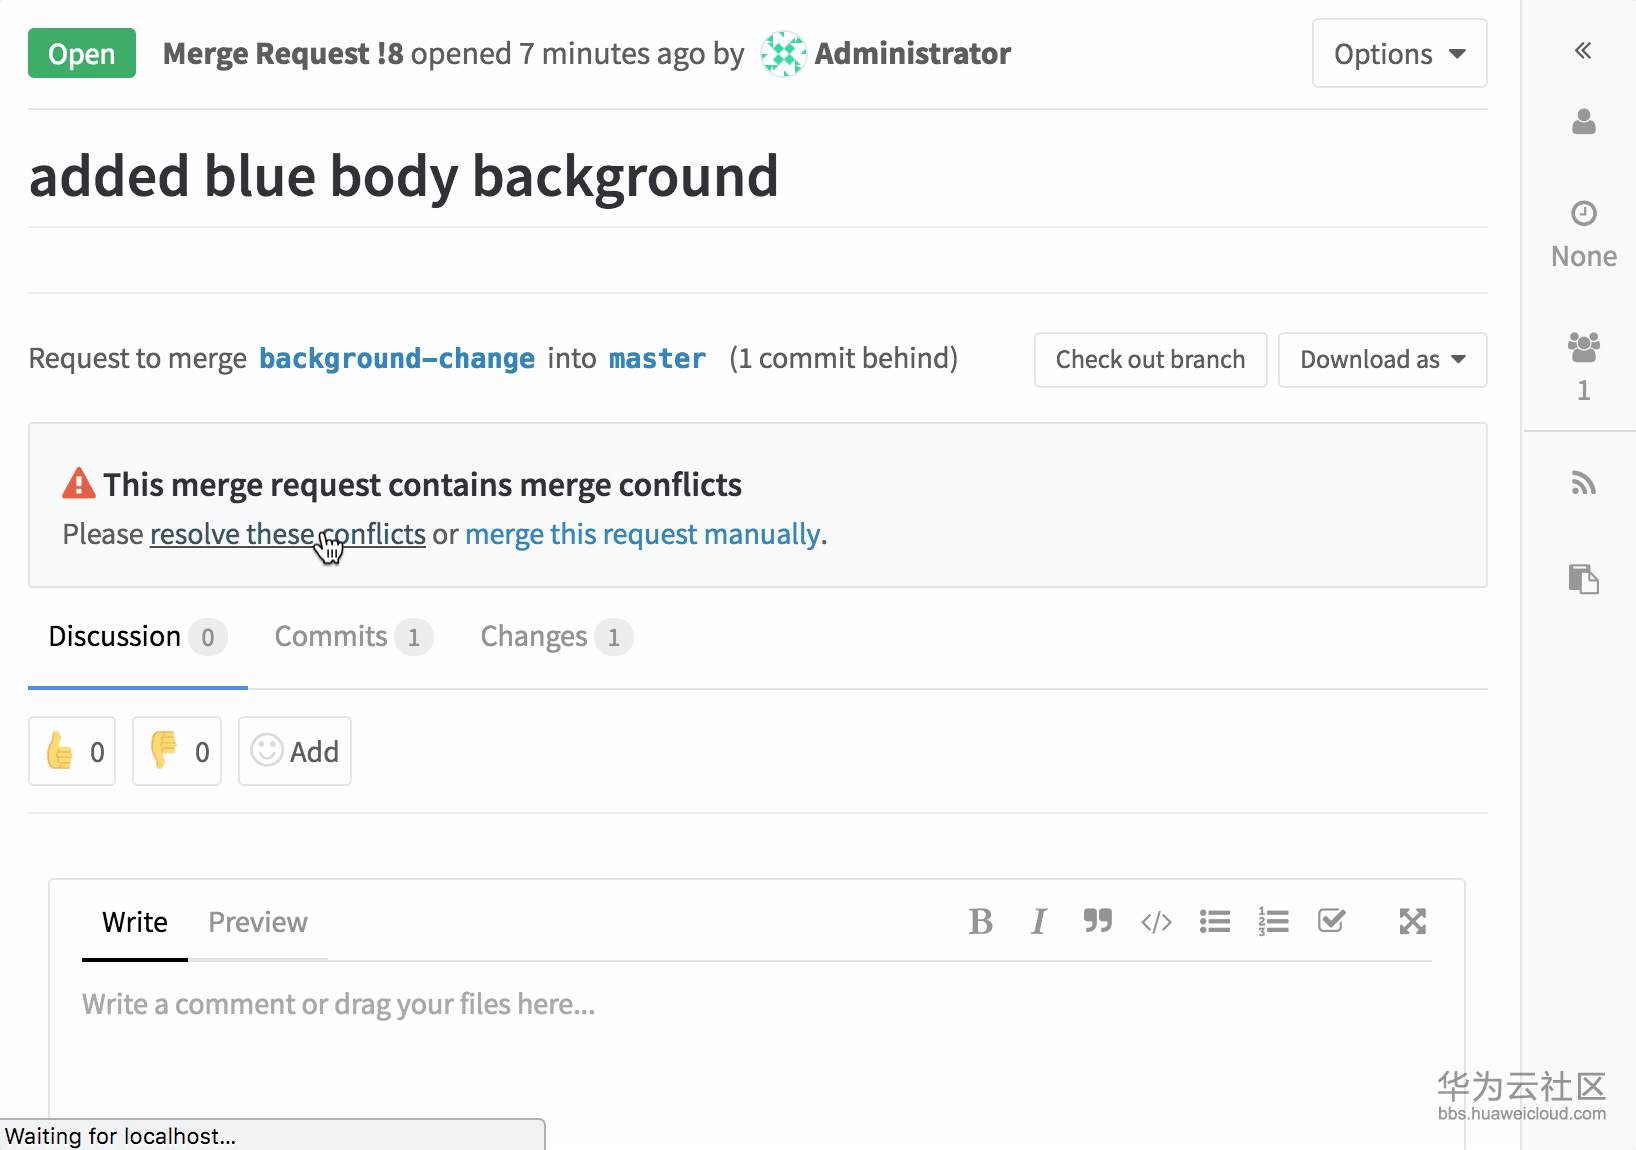The height and width of the screenshot is (1150, 1636).
Task: Insert a task list checkbox item
Action: pos(1331,921)
